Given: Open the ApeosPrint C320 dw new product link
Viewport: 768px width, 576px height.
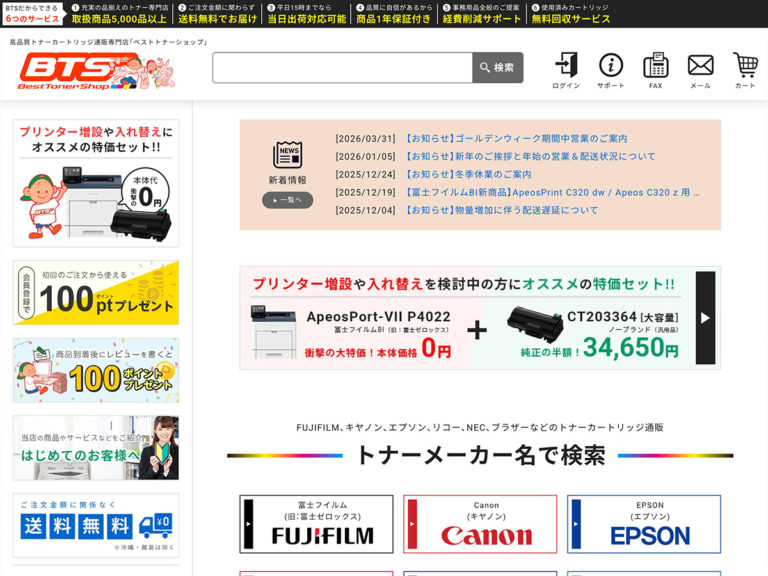Looking at the screenshot, I should (552, 192).
